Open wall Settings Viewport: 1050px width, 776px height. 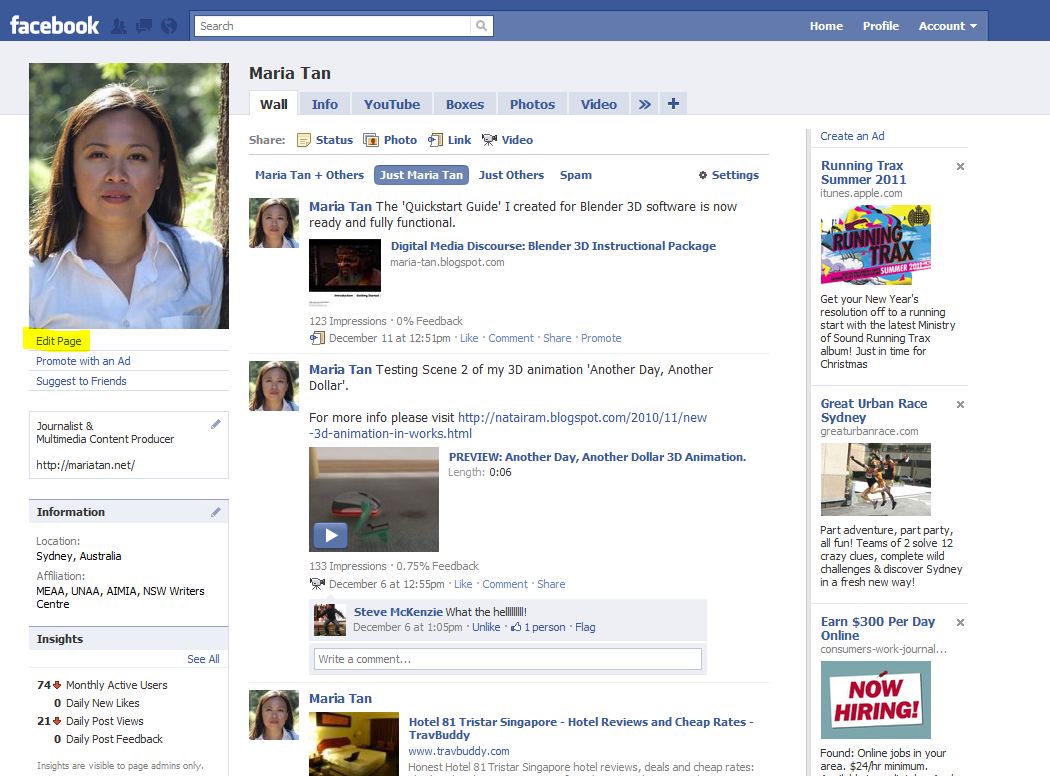click(x=735, y=175)
